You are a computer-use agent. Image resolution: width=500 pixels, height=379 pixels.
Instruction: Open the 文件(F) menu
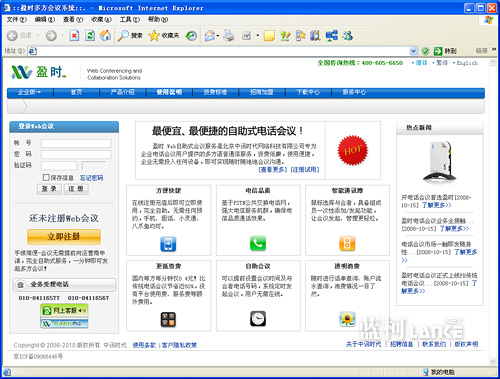tap(16, 19)
